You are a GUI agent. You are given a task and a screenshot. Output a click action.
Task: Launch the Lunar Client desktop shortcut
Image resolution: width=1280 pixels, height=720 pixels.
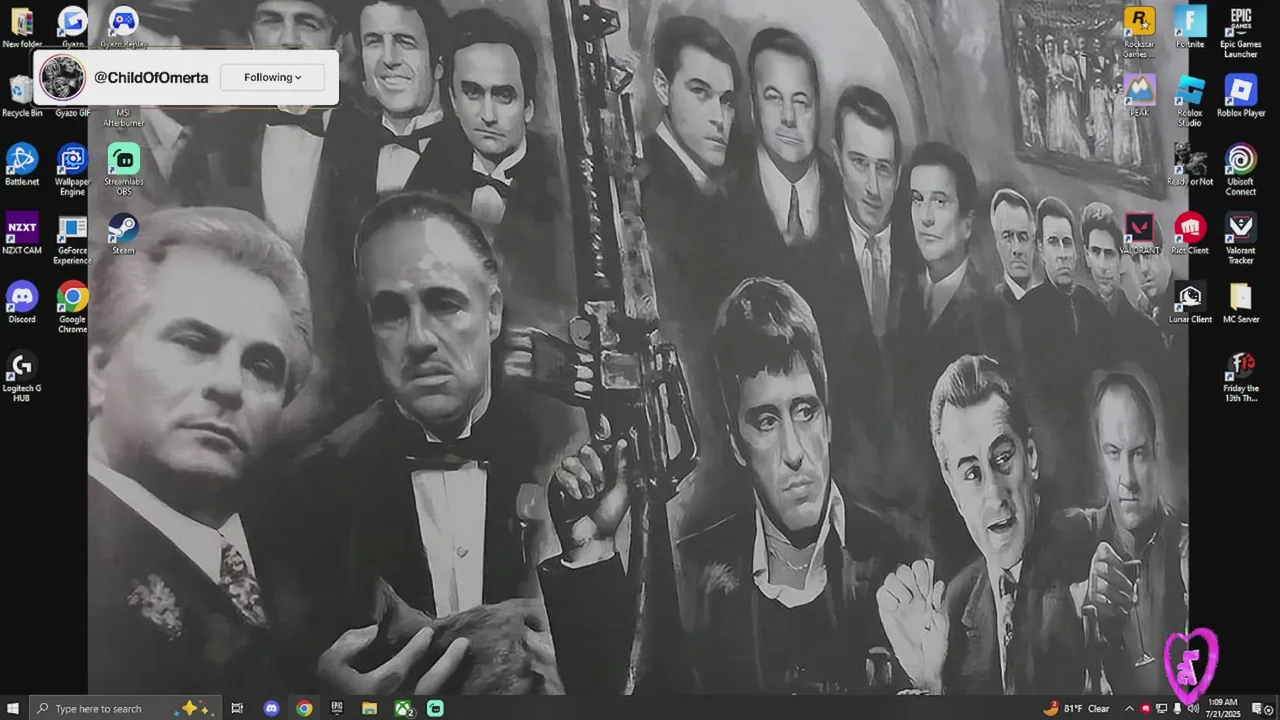click(1190, 303)
